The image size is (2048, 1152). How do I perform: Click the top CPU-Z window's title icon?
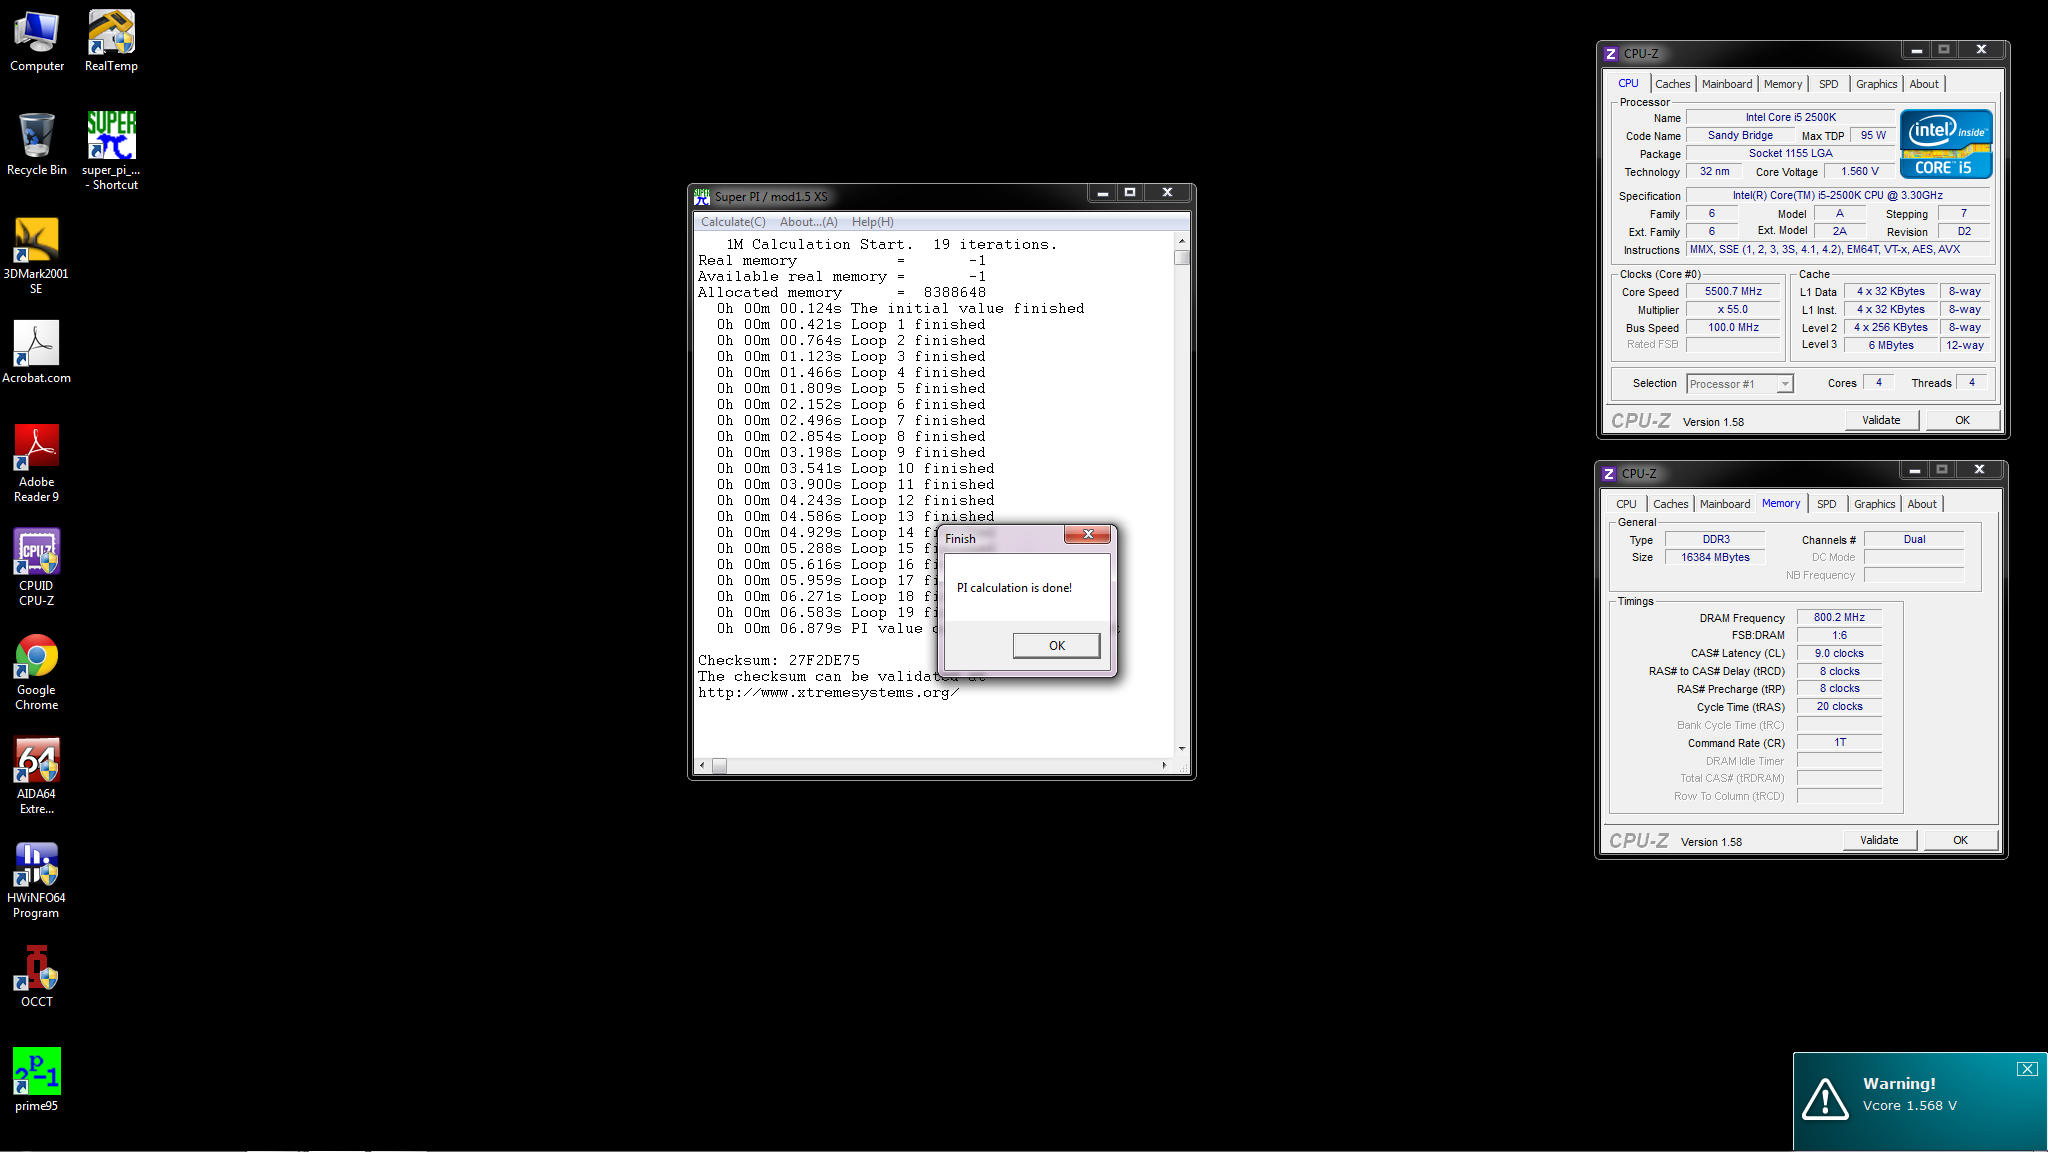[1610, 54]
